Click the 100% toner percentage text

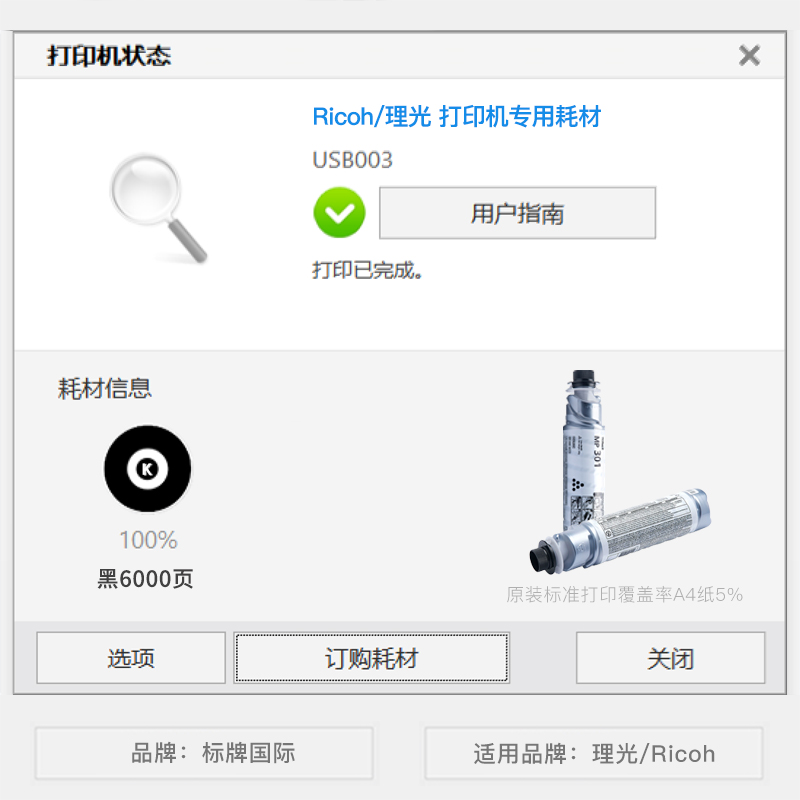[x=148, y=540]
